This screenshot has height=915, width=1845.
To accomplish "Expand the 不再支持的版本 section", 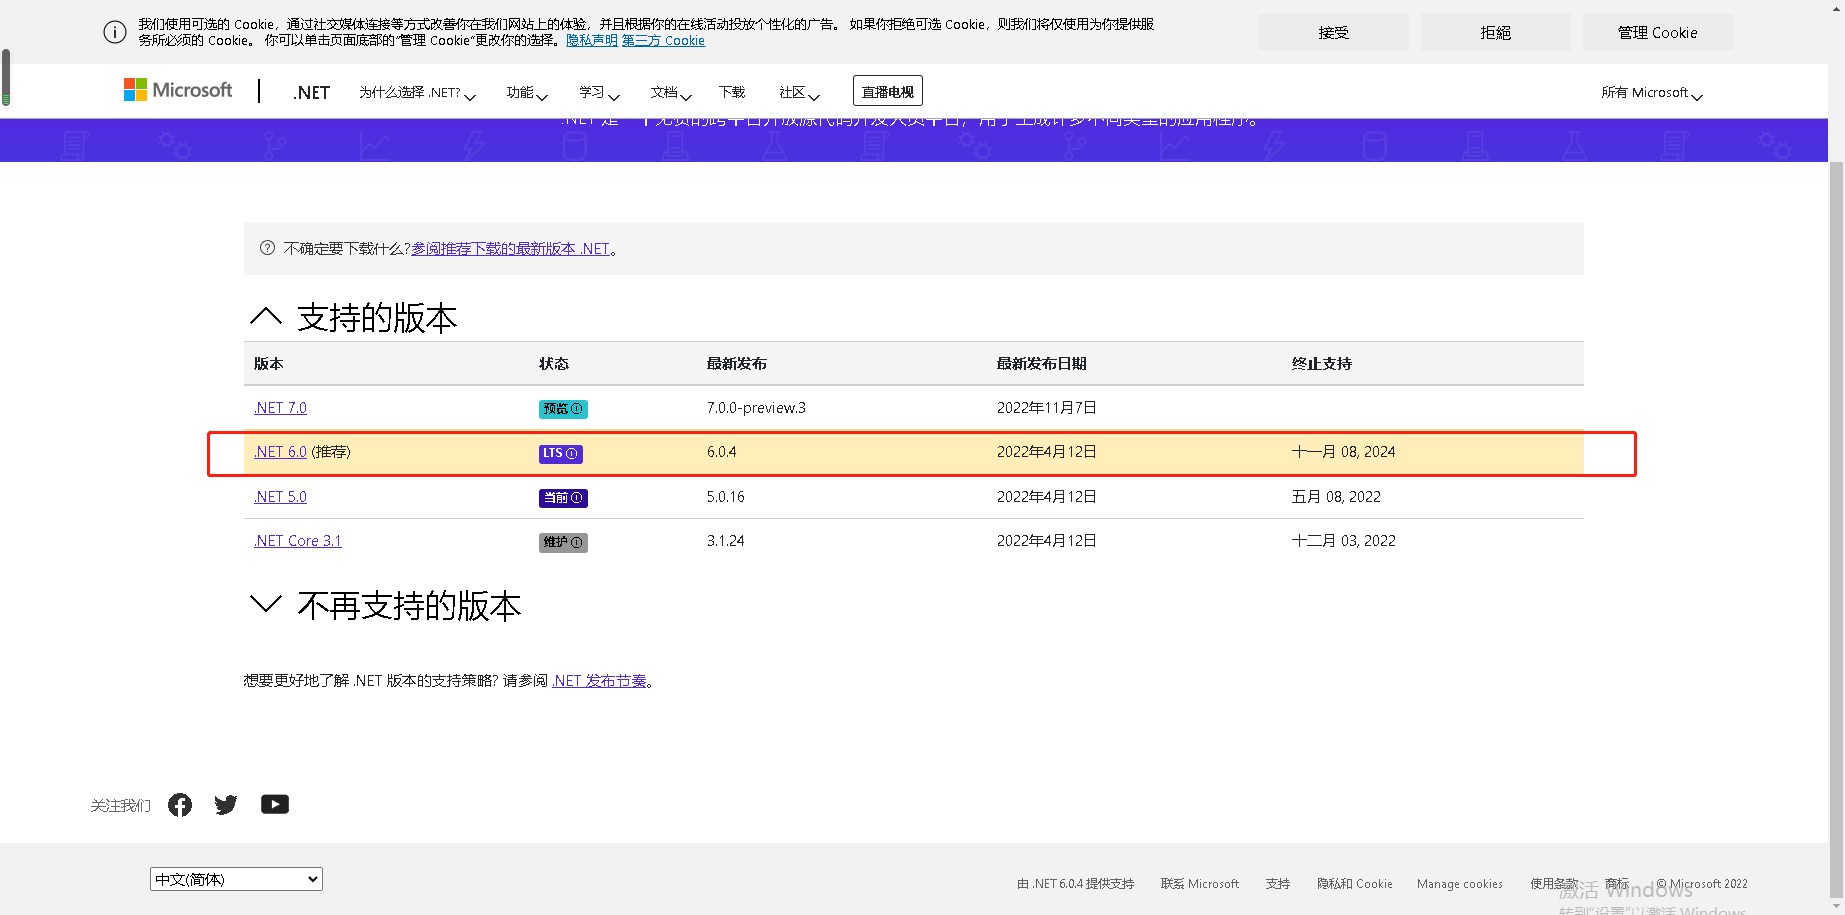I will [265, 603].
